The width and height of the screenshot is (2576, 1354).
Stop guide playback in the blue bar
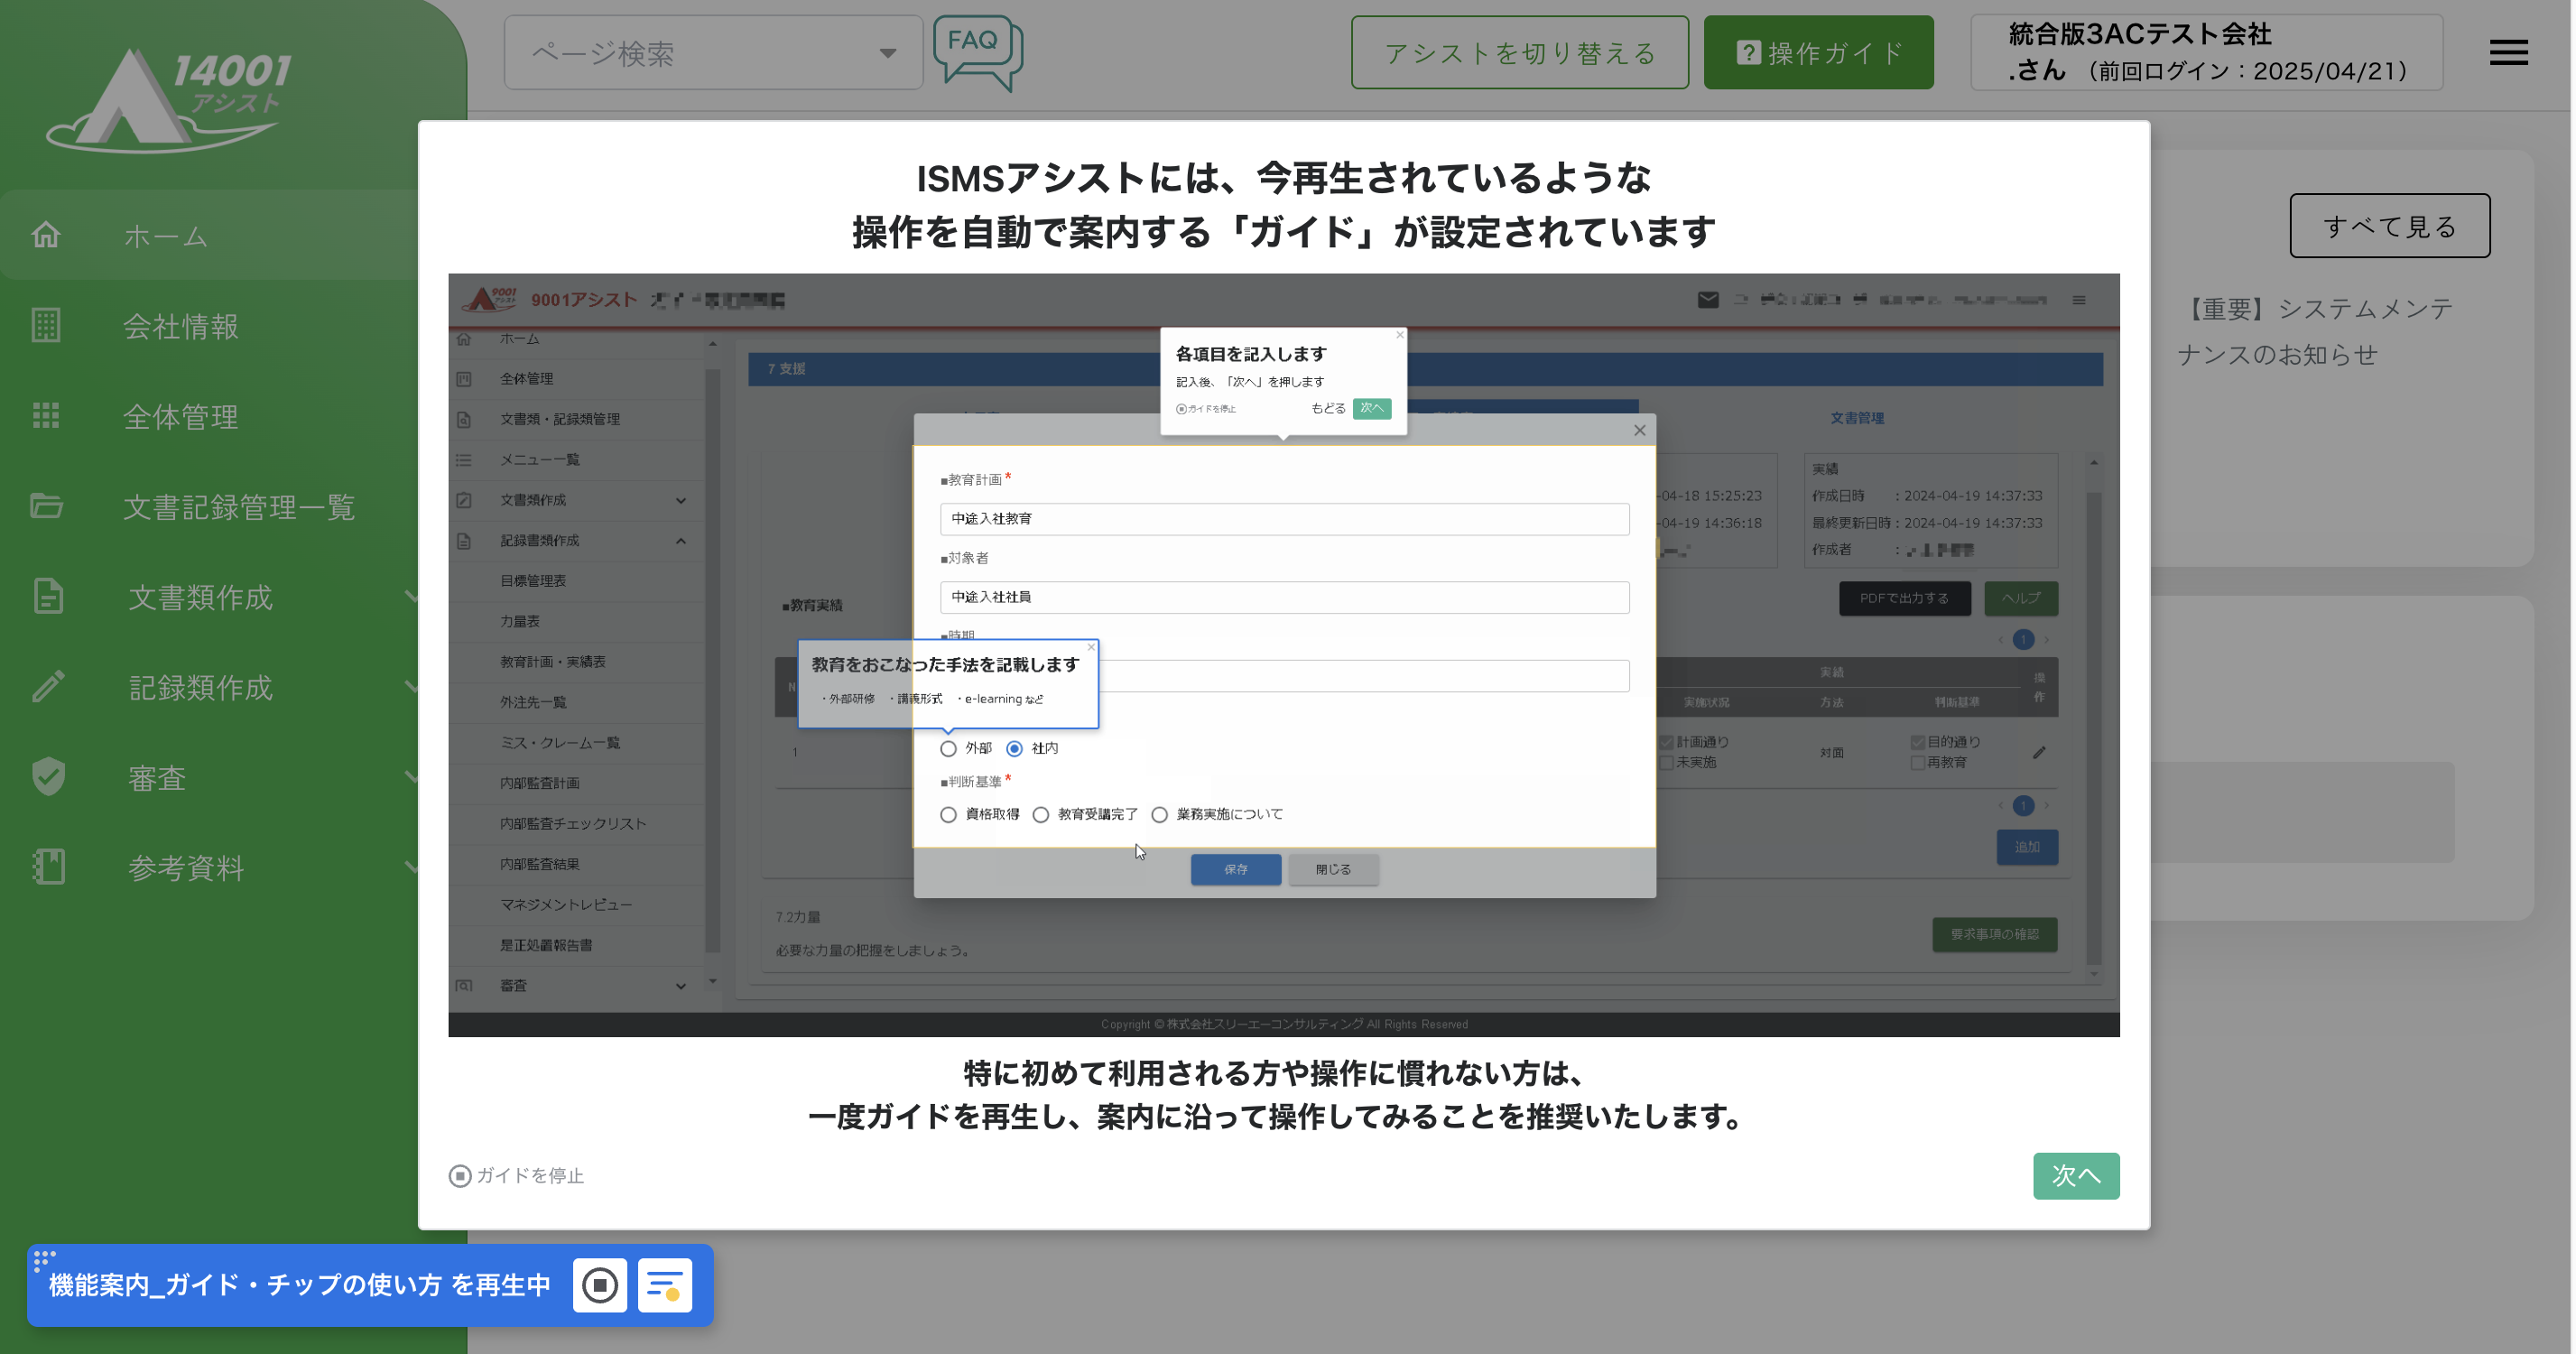599,1285
